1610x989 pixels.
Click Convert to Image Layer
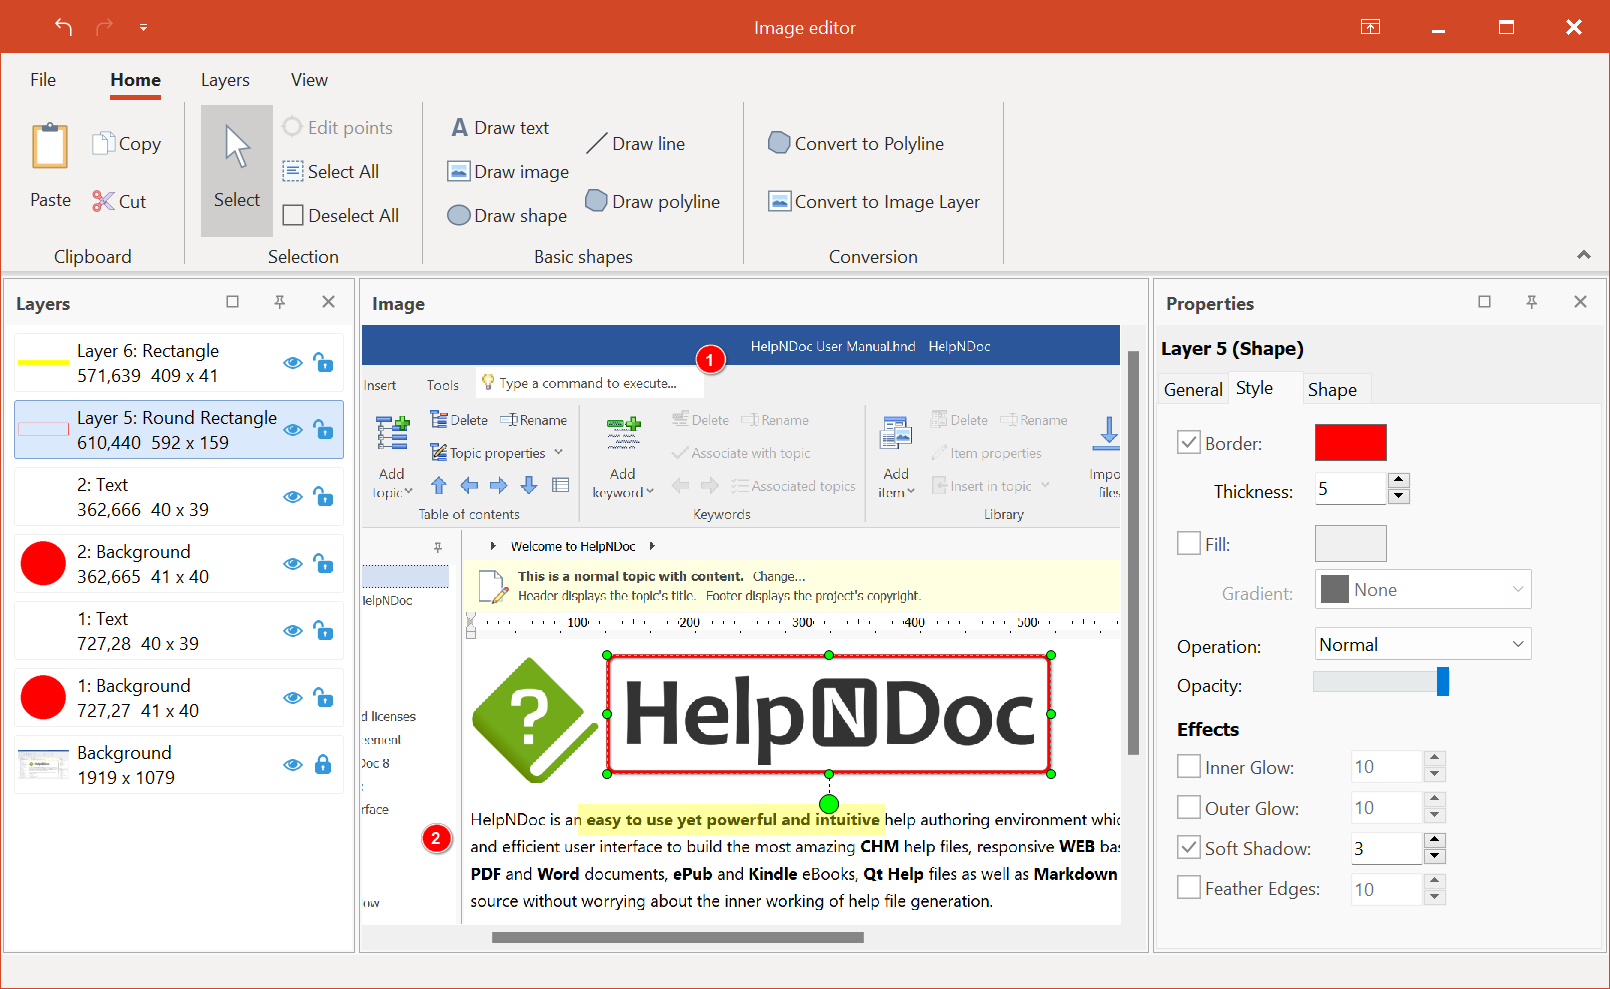point(874,201)
